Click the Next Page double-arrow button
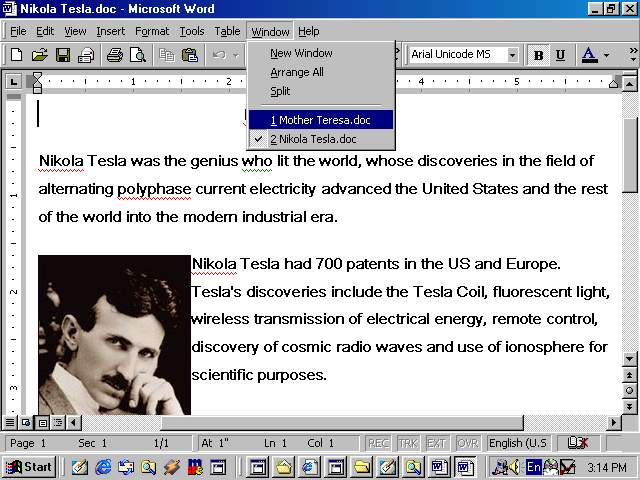Image resolution: width=640 pixels, height=480 pixels. click(x=629, y=406)
